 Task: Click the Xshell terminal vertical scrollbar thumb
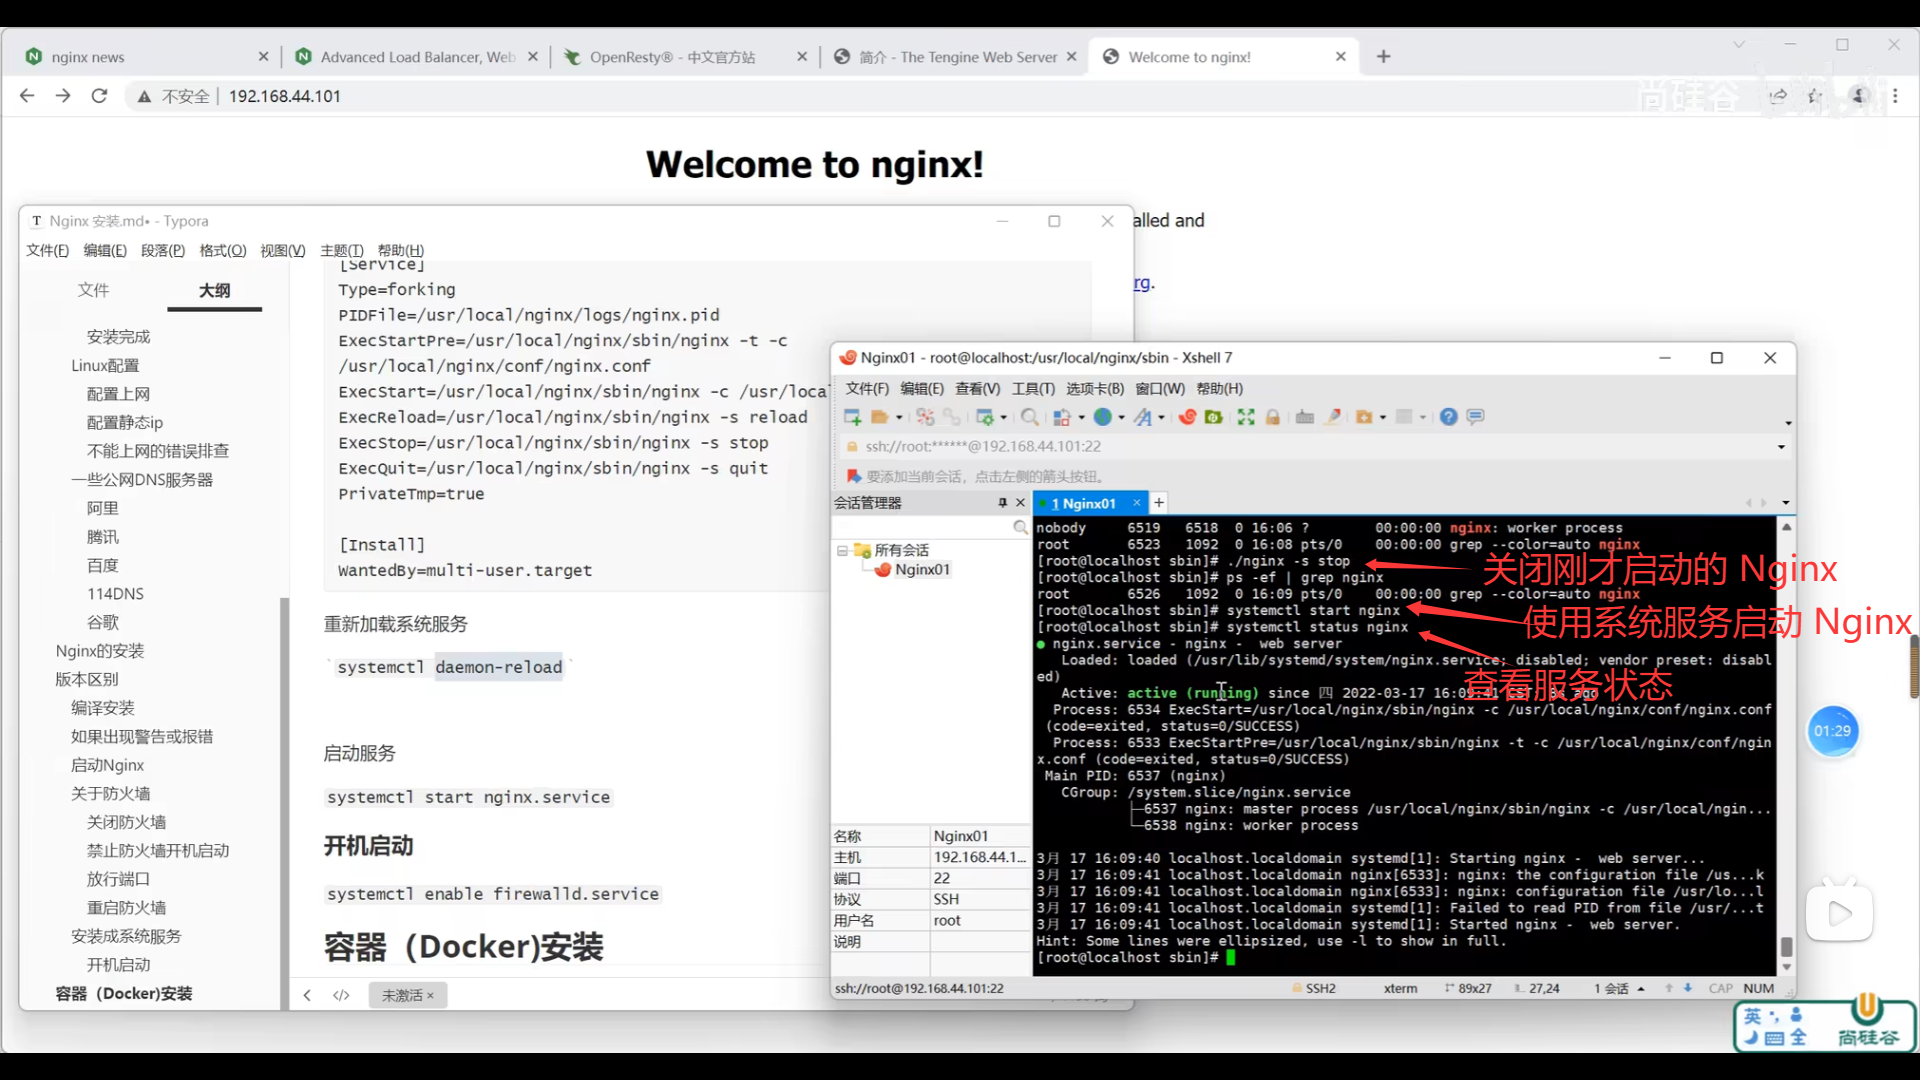[x=1786, y=946]
